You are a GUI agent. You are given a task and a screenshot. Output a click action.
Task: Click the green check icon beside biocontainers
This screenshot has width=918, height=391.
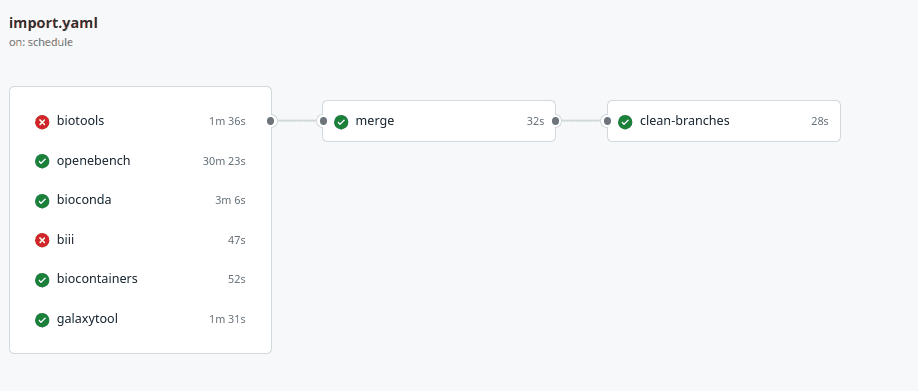click(42, 280)
